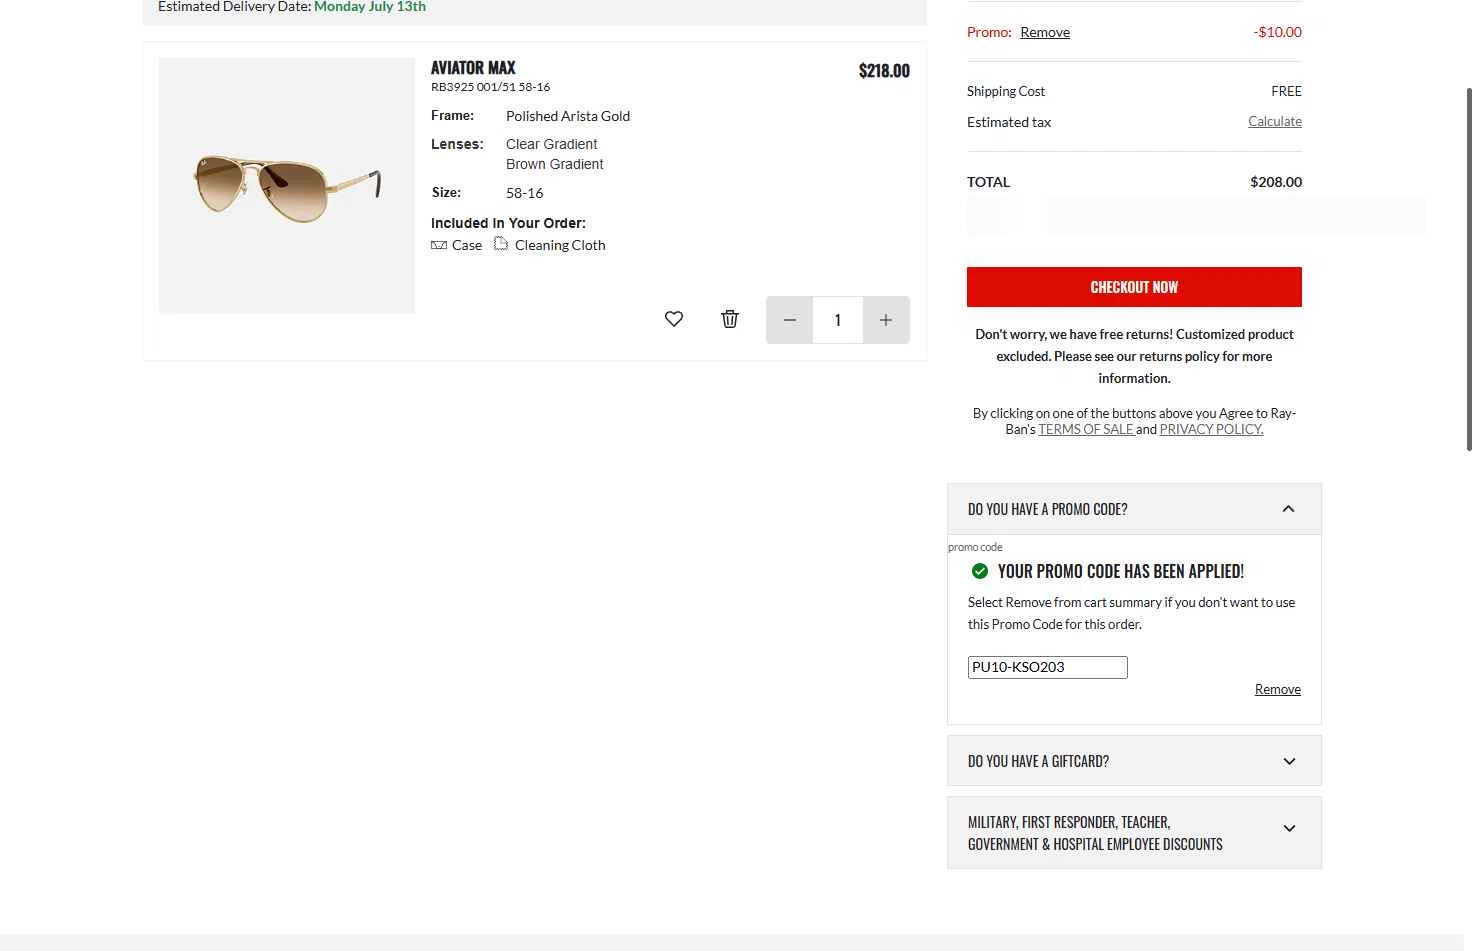Click the $218.00 item price

[x=884, y=71]
